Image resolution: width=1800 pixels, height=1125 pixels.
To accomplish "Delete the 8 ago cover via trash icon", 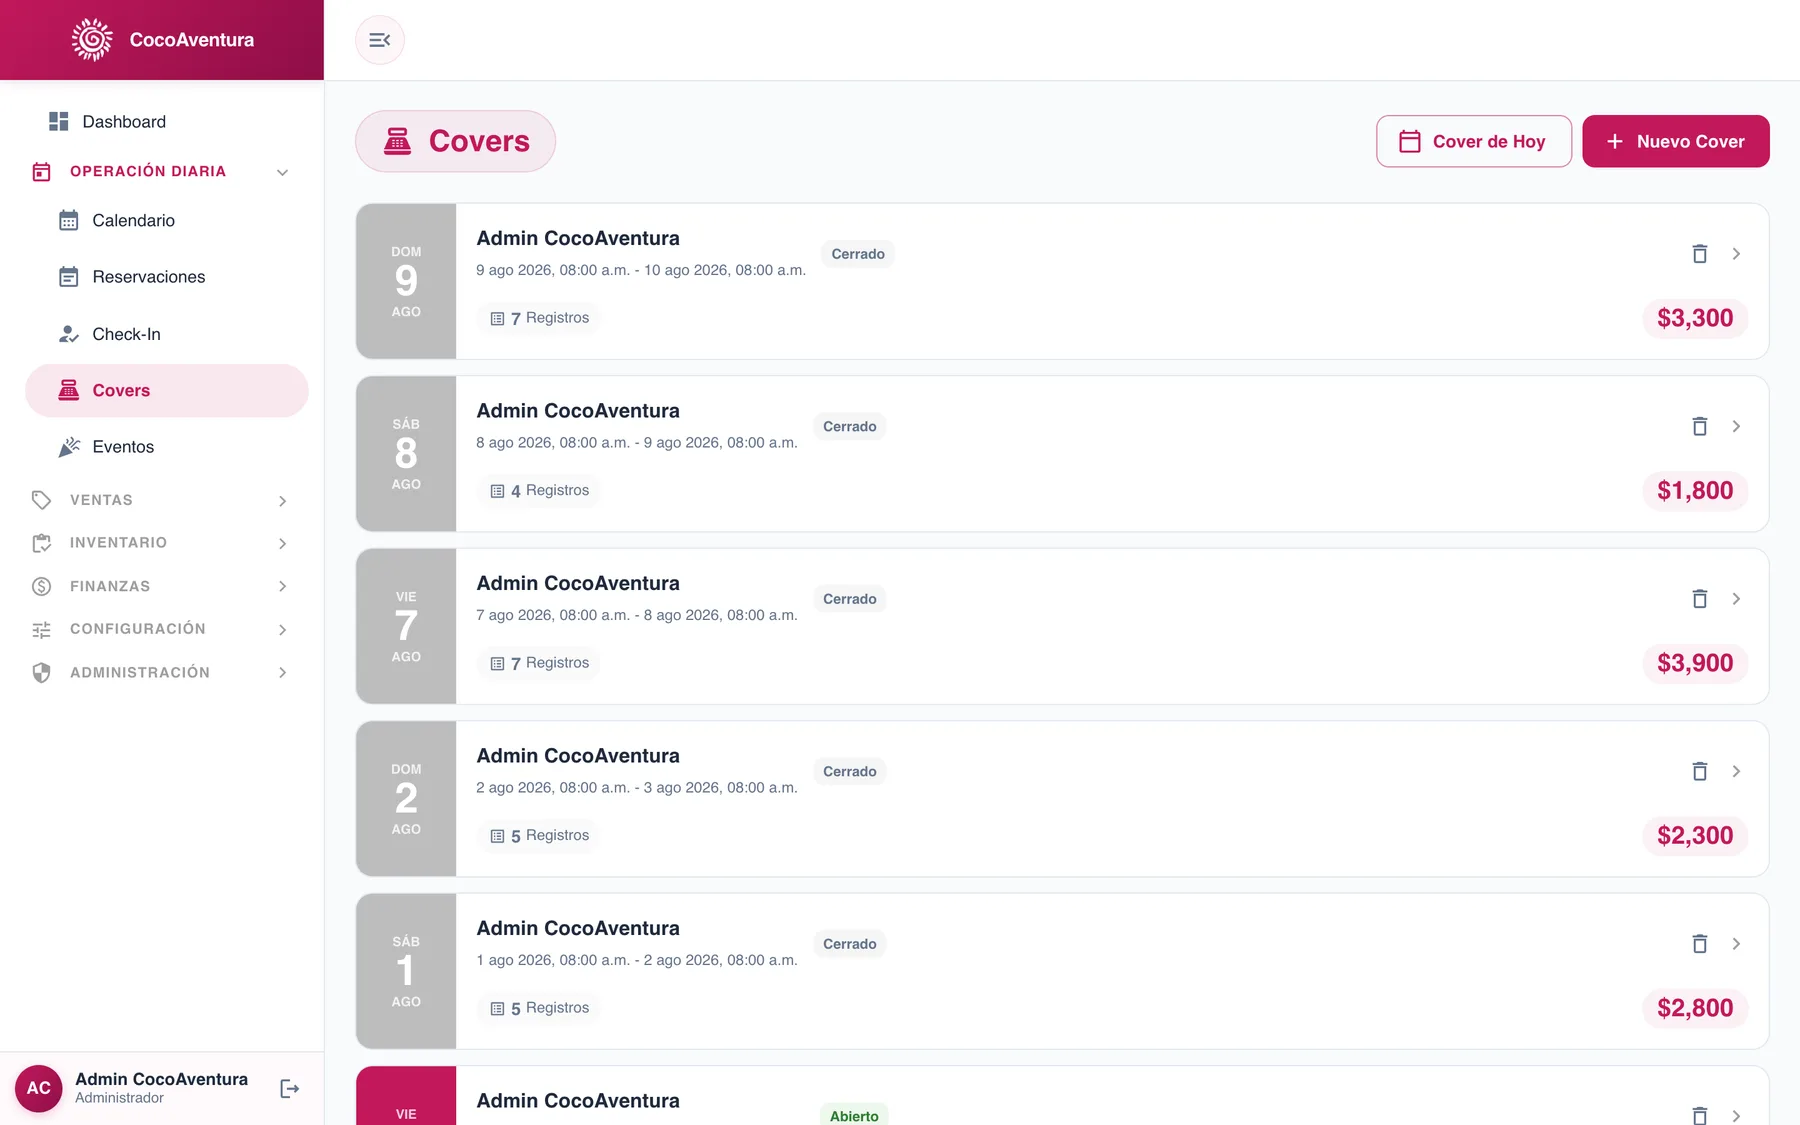I will click(x=1699, y=426).
